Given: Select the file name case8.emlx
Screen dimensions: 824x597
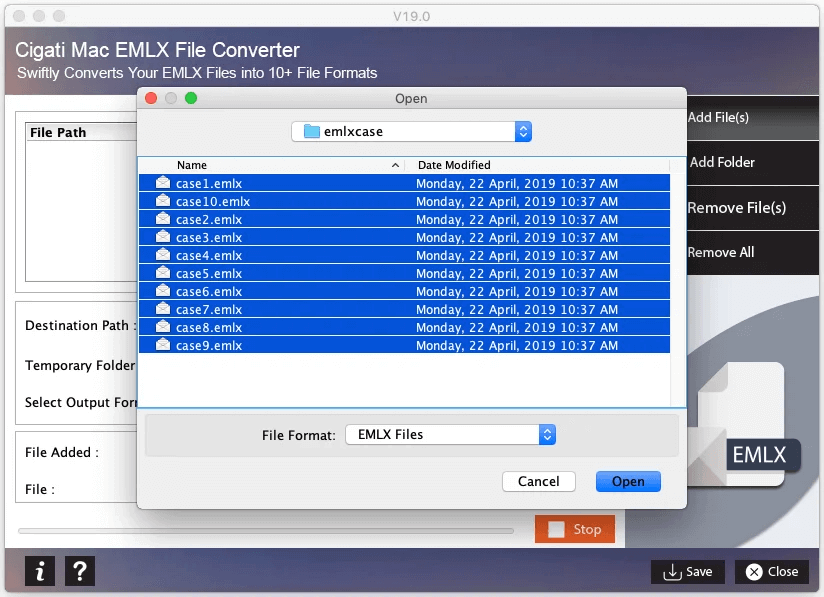Looking at the screenshot, I should click(x=209, y=327).
